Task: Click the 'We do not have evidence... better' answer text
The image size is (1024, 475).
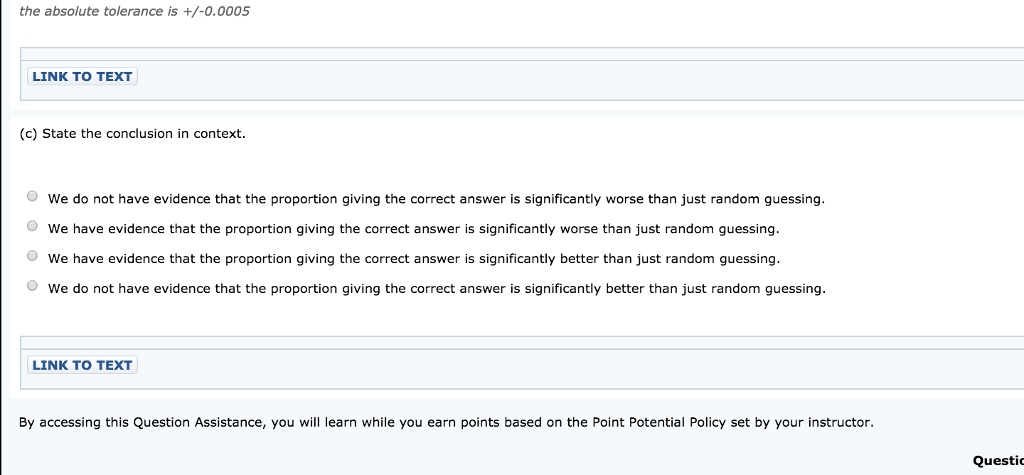Action: 436,289
